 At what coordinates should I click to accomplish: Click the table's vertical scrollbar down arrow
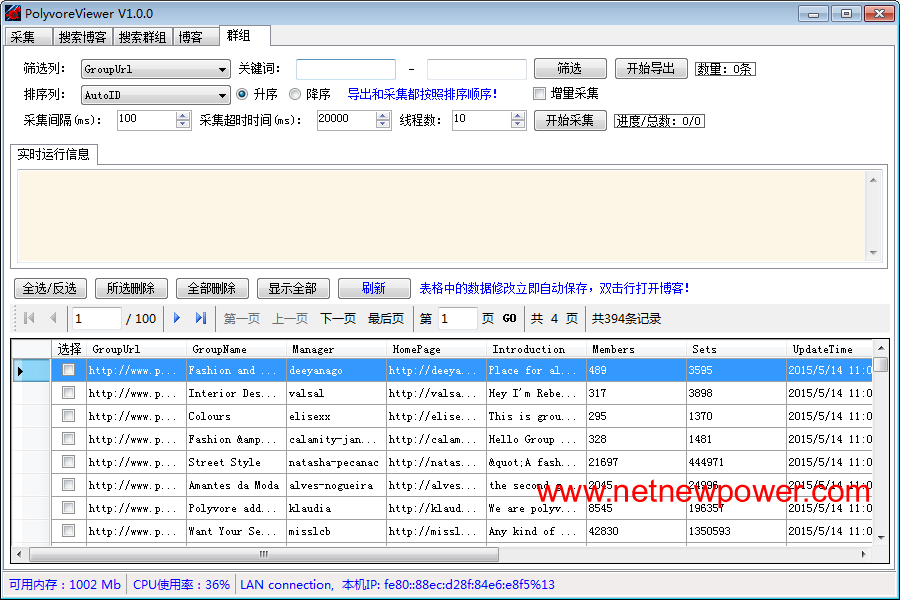(881, 537)
